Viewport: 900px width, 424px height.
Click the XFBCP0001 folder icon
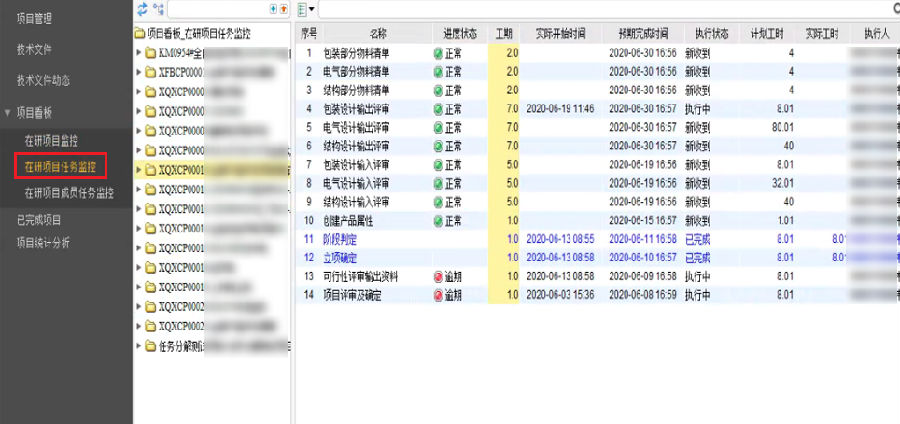click(150, 72)
